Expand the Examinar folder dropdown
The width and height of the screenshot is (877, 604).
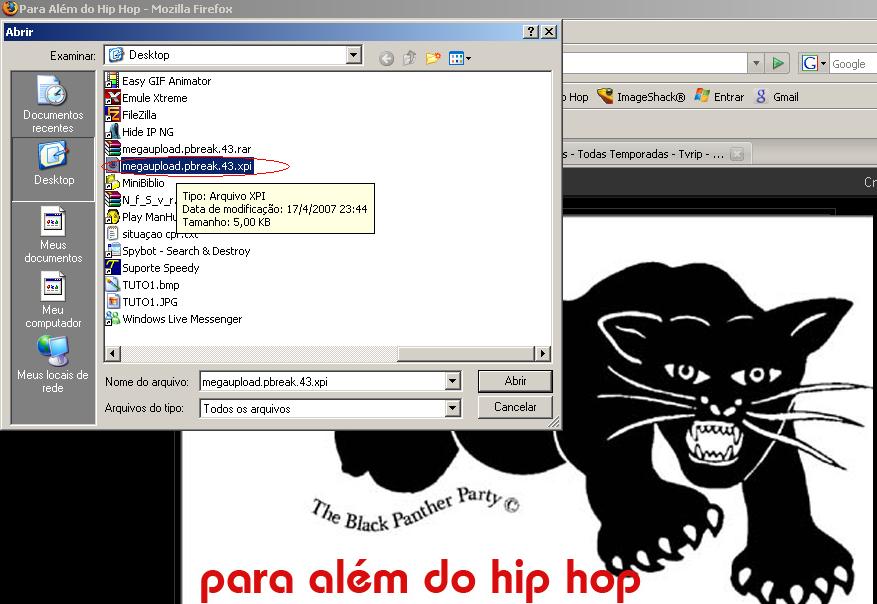pyautogui.click(x=353, y=55)
